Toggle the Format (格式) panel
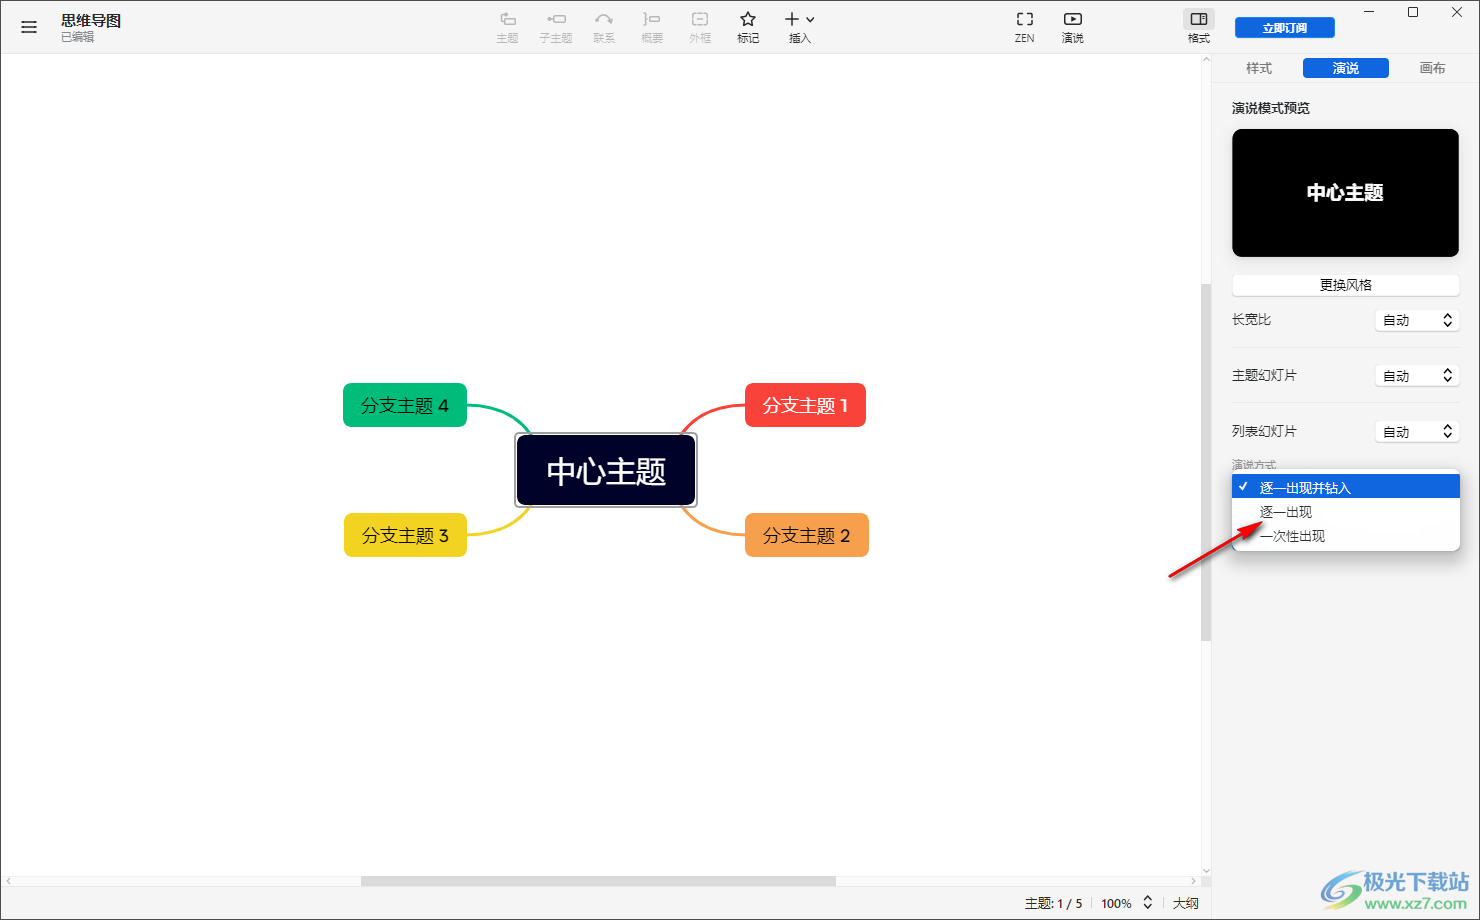 click(x=1199, y=27)
